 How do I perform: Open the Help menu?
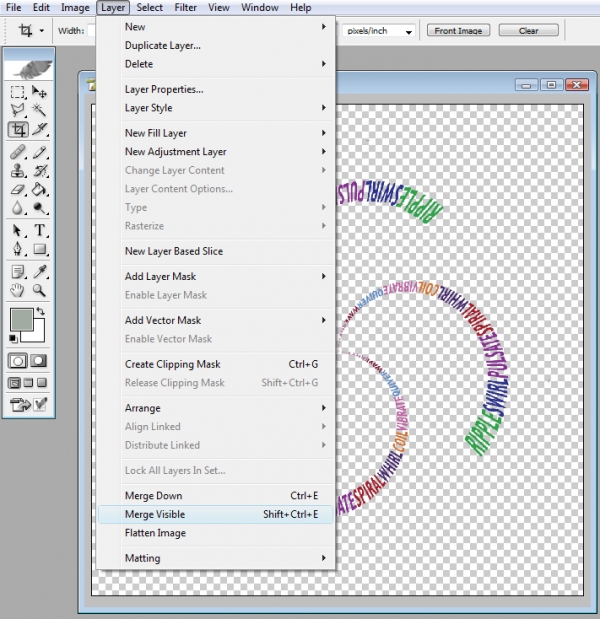(x=300, y=8)
